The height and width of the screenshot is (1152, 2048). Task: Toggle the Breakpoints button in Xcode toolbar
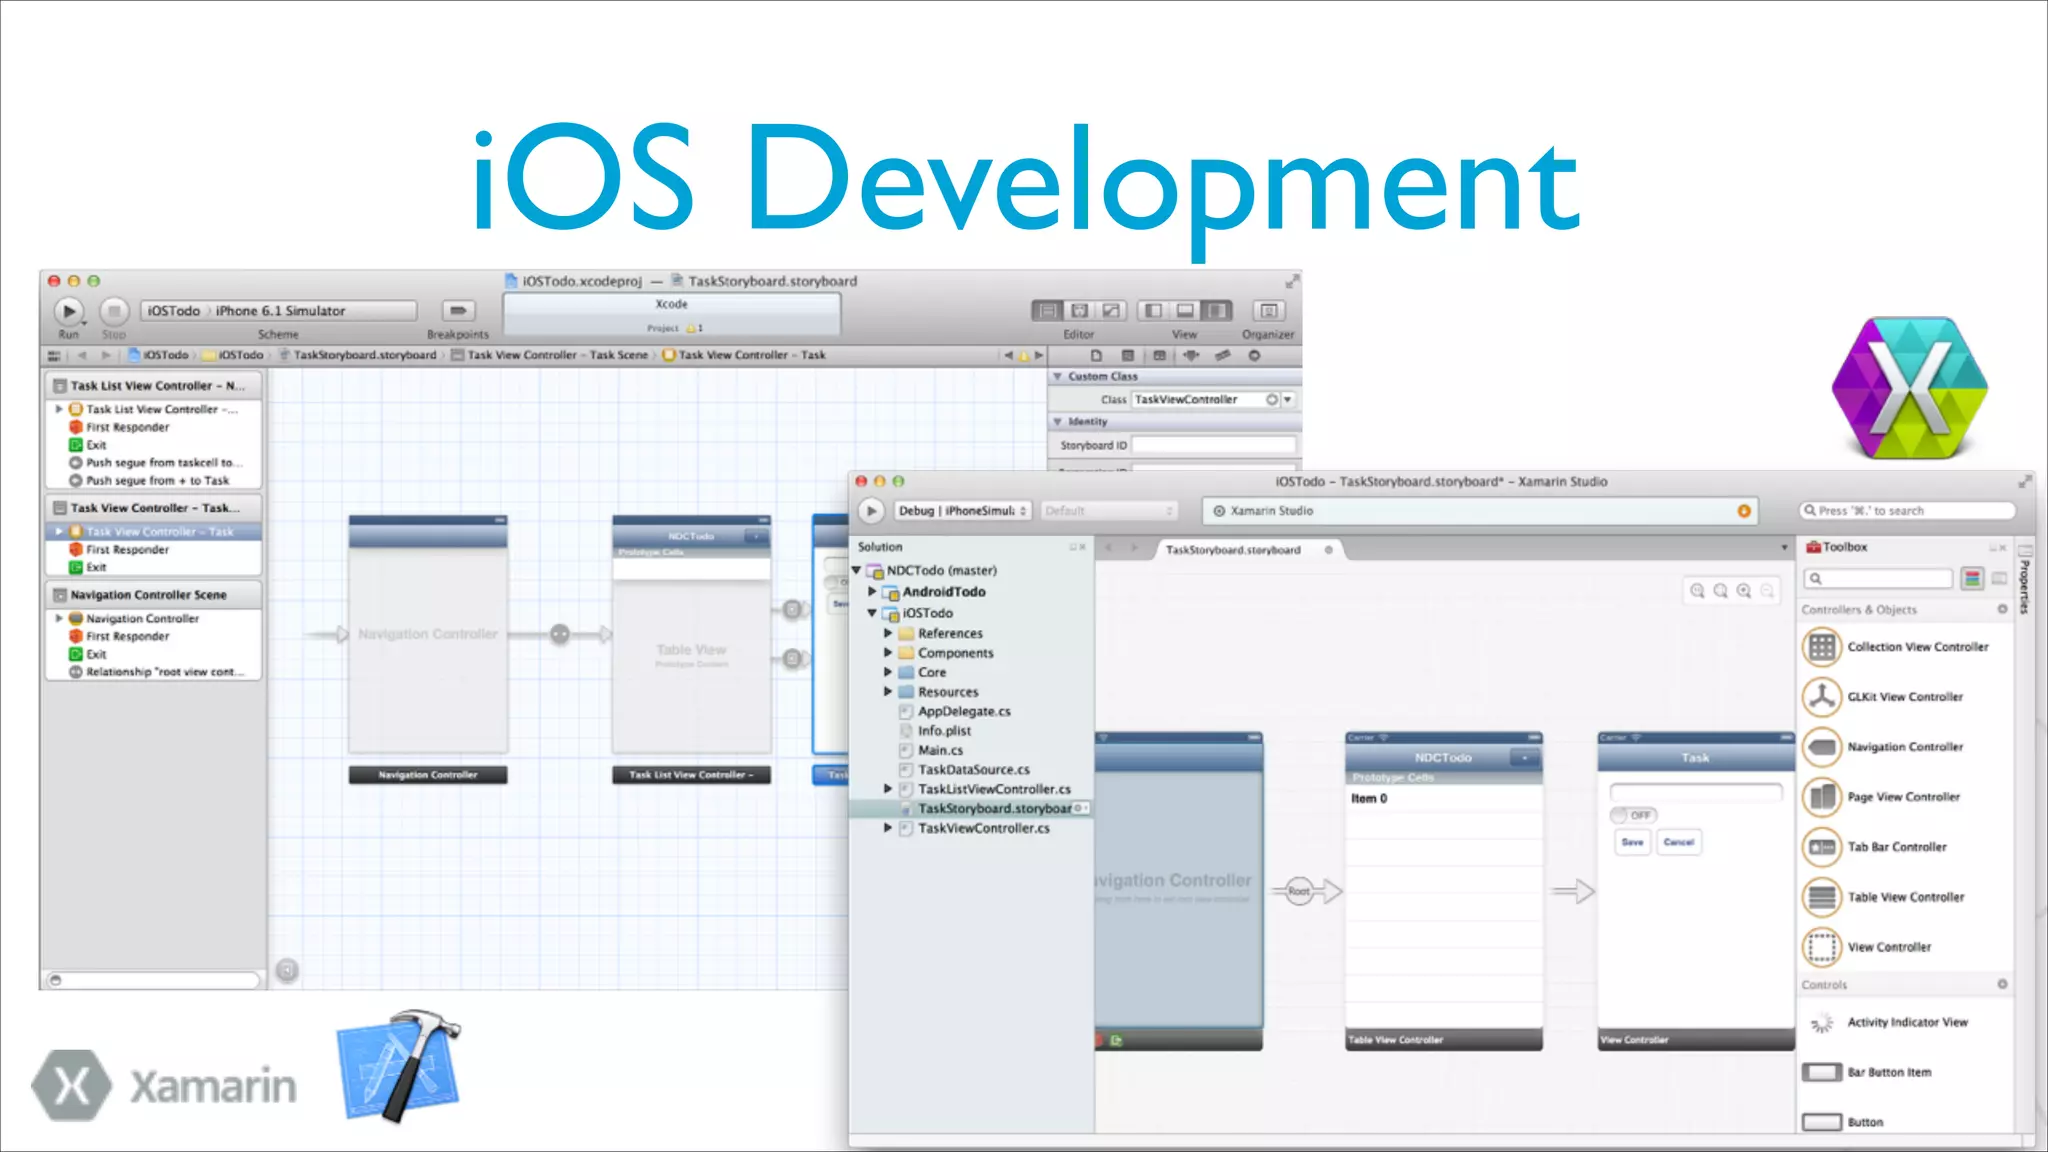(x=457, y=312)
